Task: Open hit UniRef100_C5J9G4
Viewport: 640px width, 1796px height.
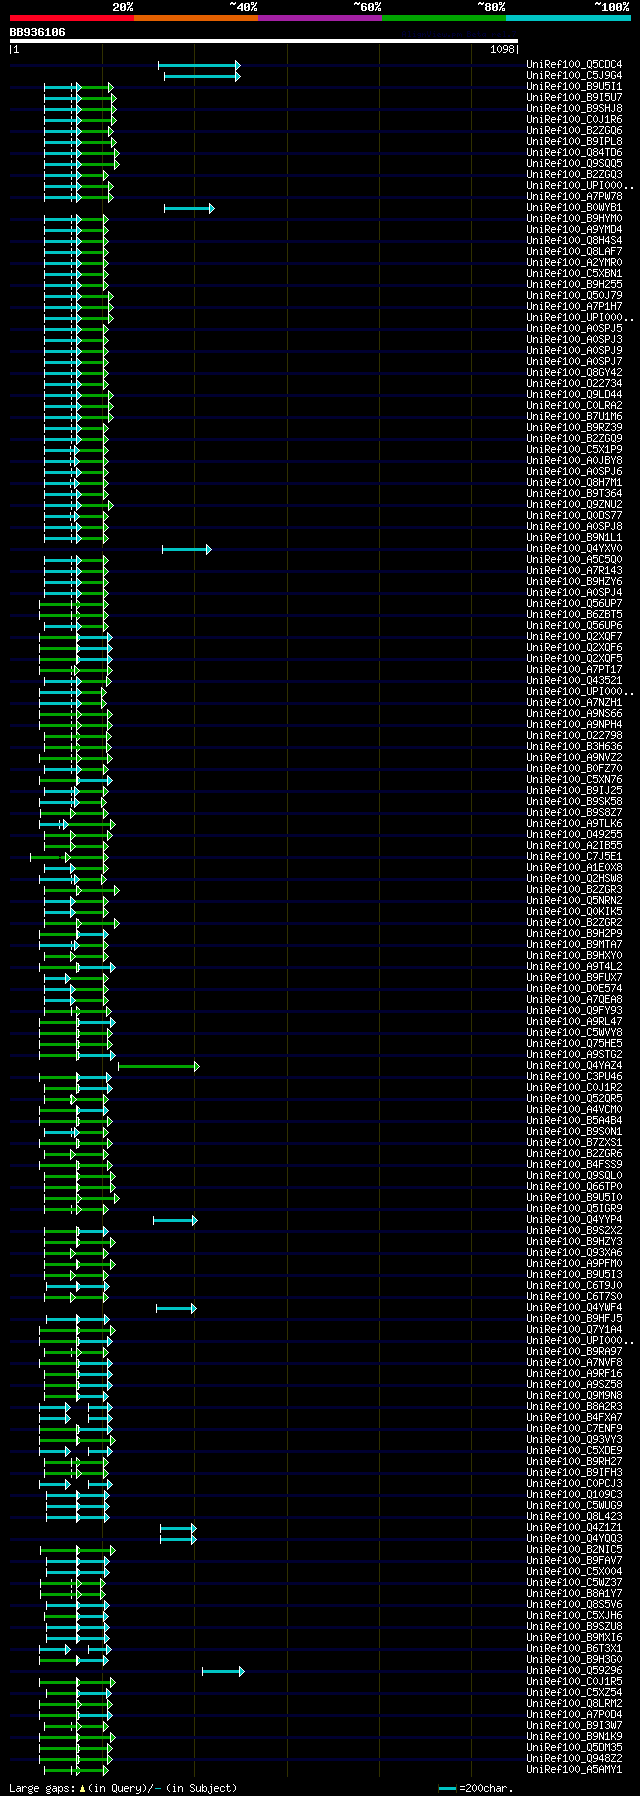Action: coord(574,76)
